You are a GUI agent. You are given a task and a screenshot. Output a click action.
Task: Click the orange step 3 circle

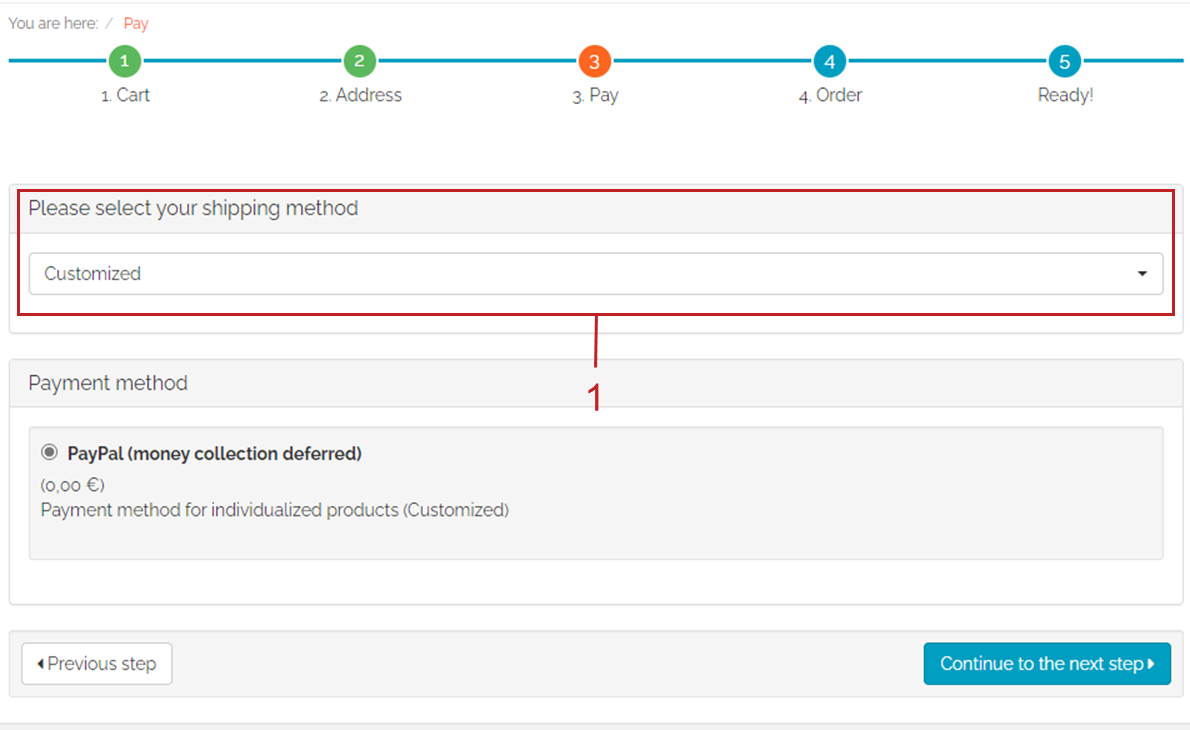tap(594, 61)
